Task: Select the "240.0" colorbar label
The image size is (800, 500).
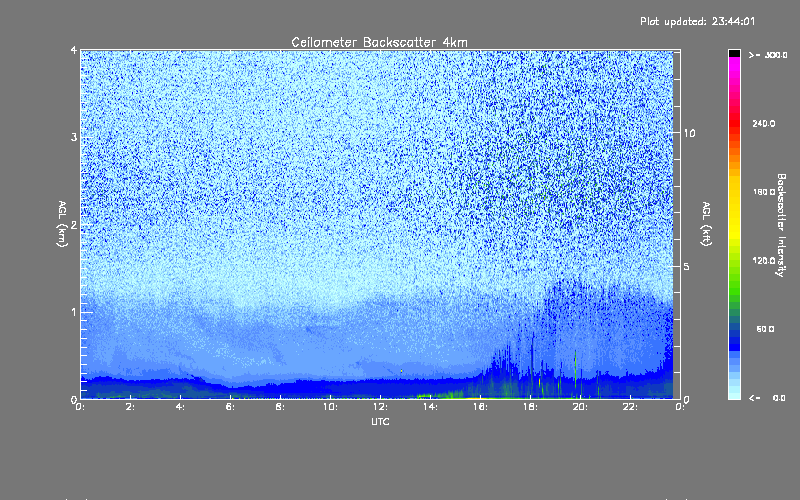Action: coord(764,124)
